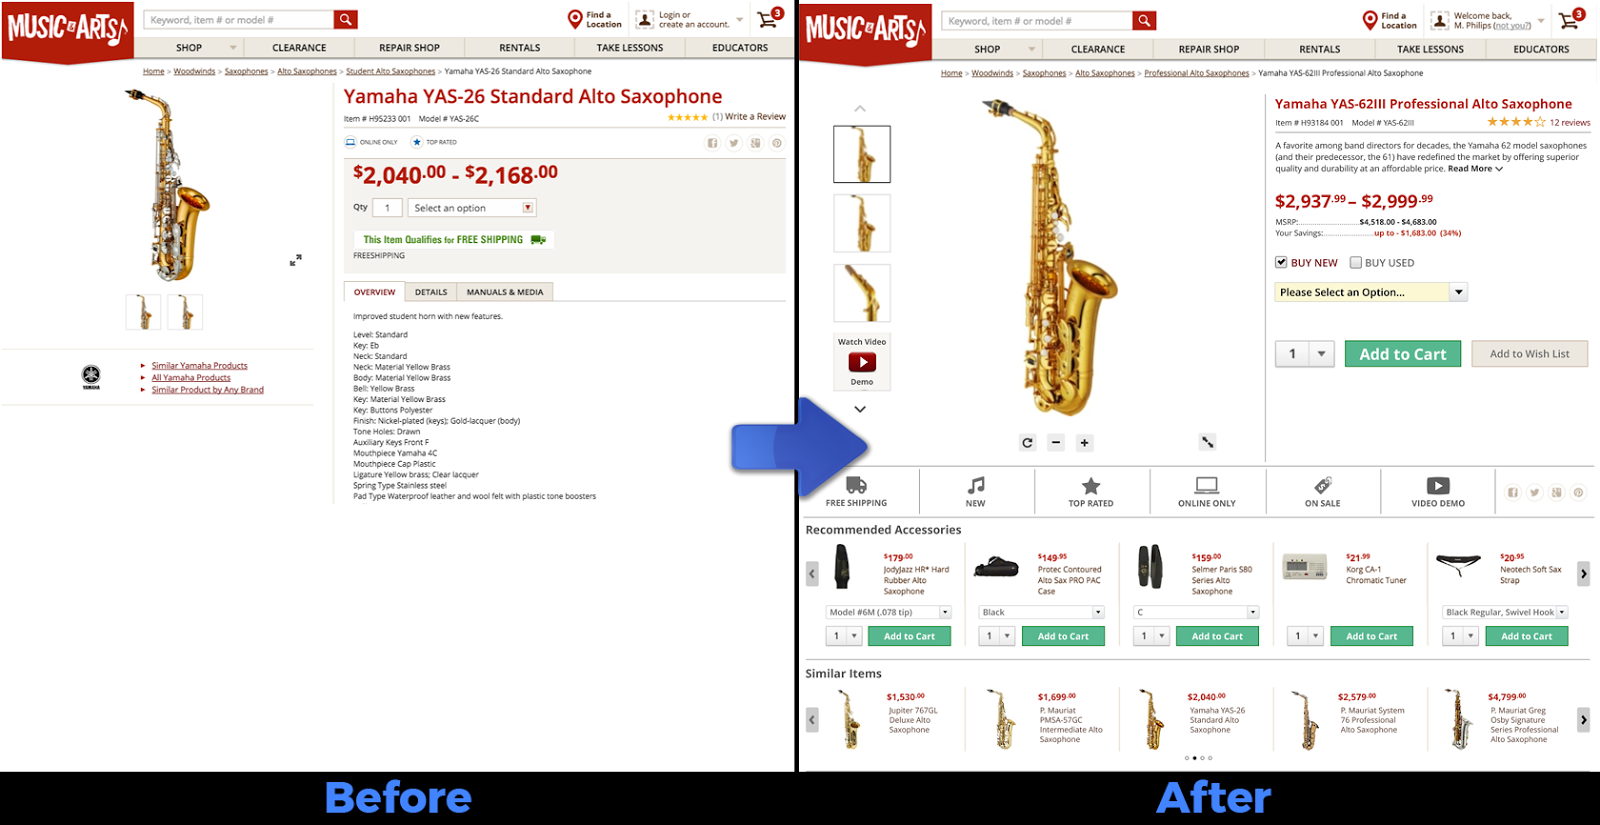1600x825 pixels.
Task: Click the Add to Wish List button
Action: coord(1530,354)
